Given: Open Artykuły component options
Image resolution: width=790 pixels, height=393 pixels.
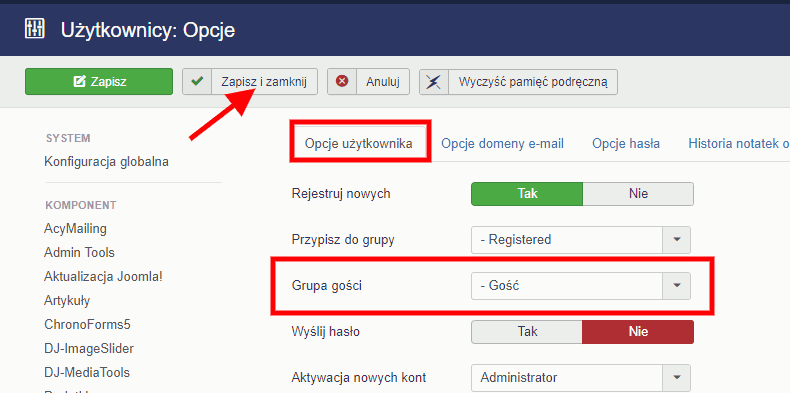Looking at the screenshot, I should coord(67,301).
